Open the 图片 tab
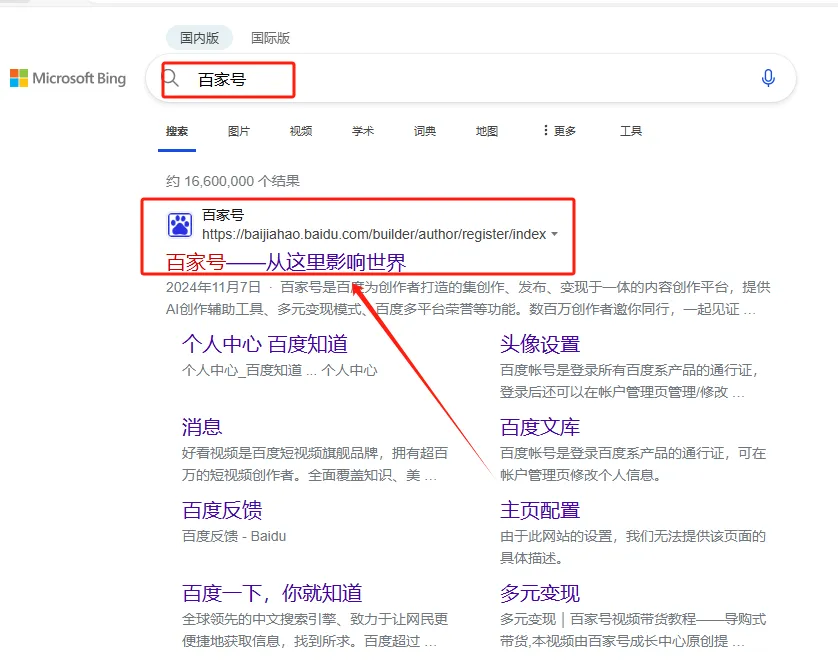The width and height of the screenshot is (838, 667). pyautogui.click(x=239, y=131)
